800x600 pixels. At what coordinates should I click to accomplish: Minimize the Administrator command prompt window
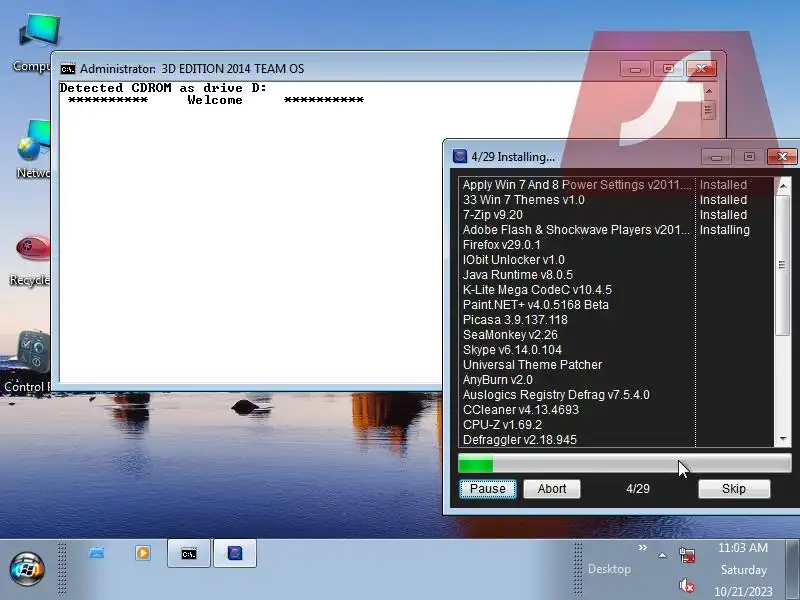click(x=635, y=69)
